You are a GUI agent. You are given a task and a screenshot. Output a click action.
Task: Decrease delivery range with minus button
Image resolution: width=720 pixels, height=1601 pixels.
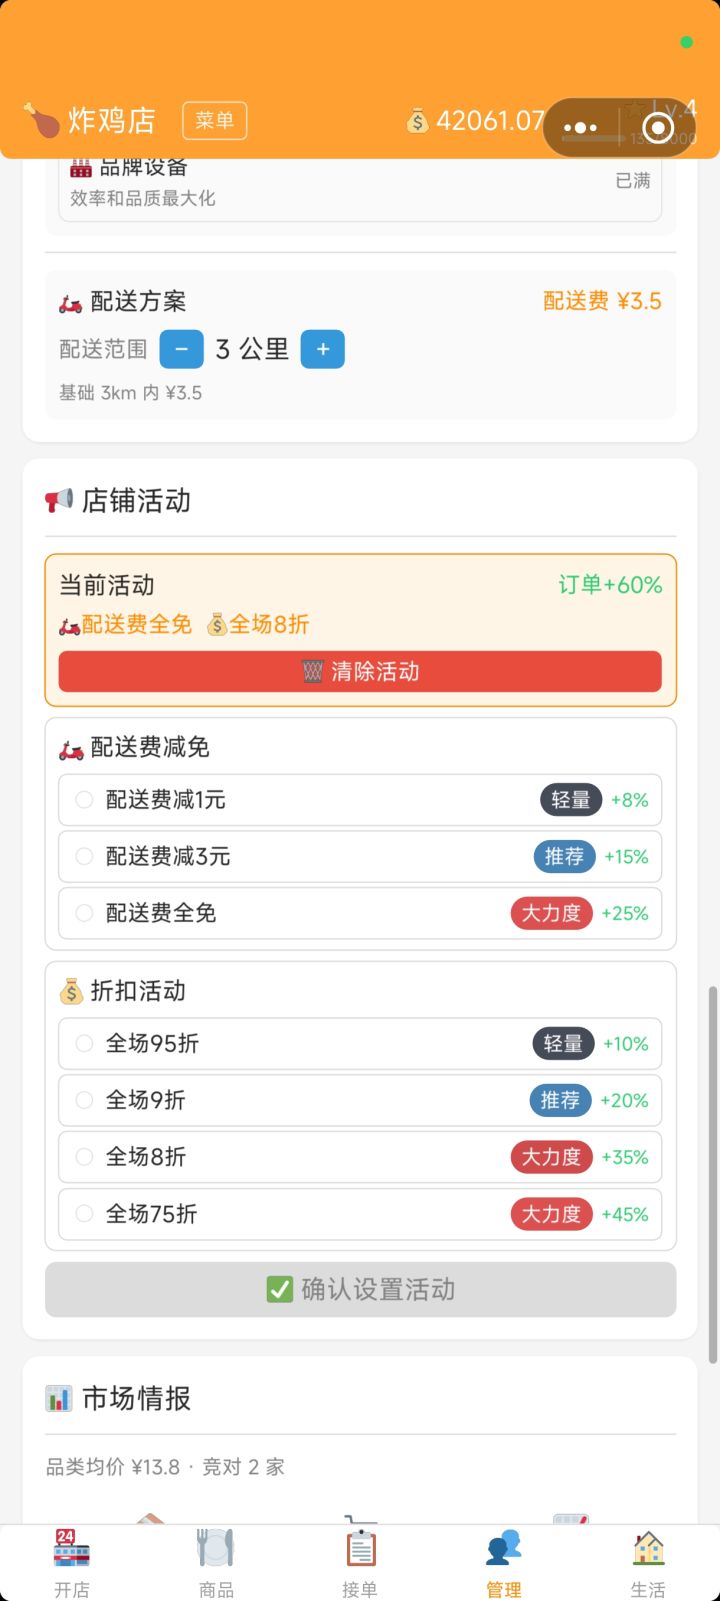pos(181,349)
